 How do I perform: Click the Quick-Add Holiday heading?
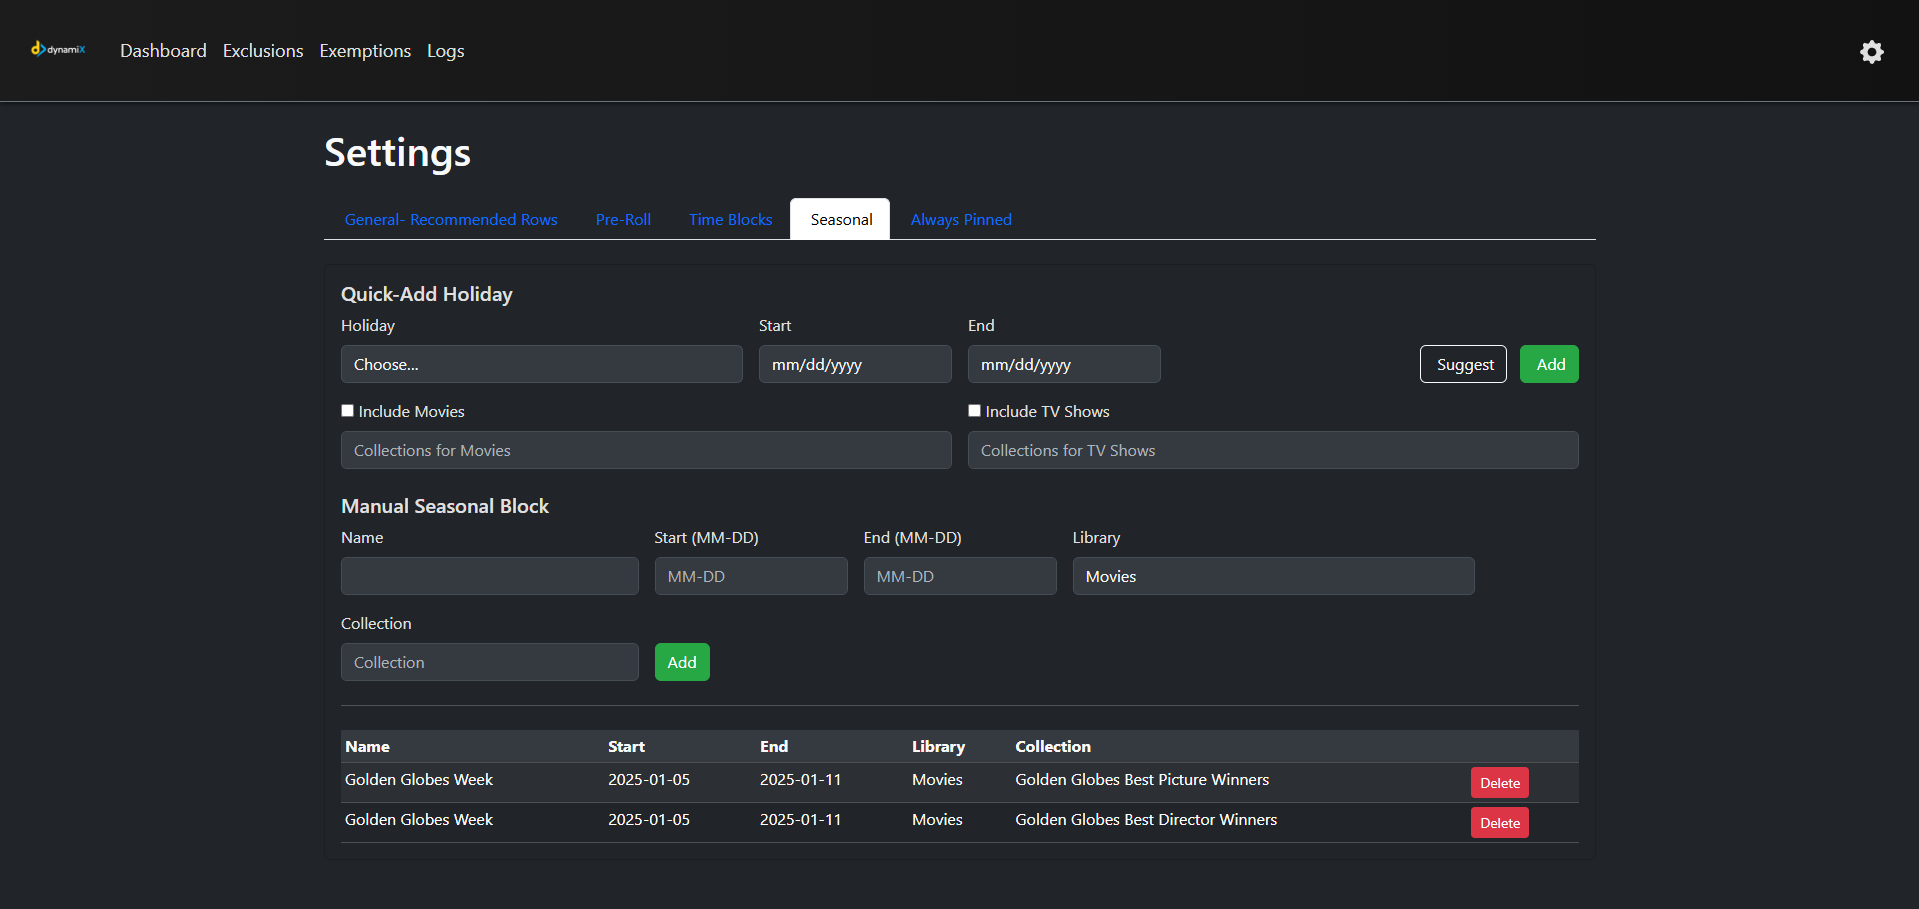427,294
